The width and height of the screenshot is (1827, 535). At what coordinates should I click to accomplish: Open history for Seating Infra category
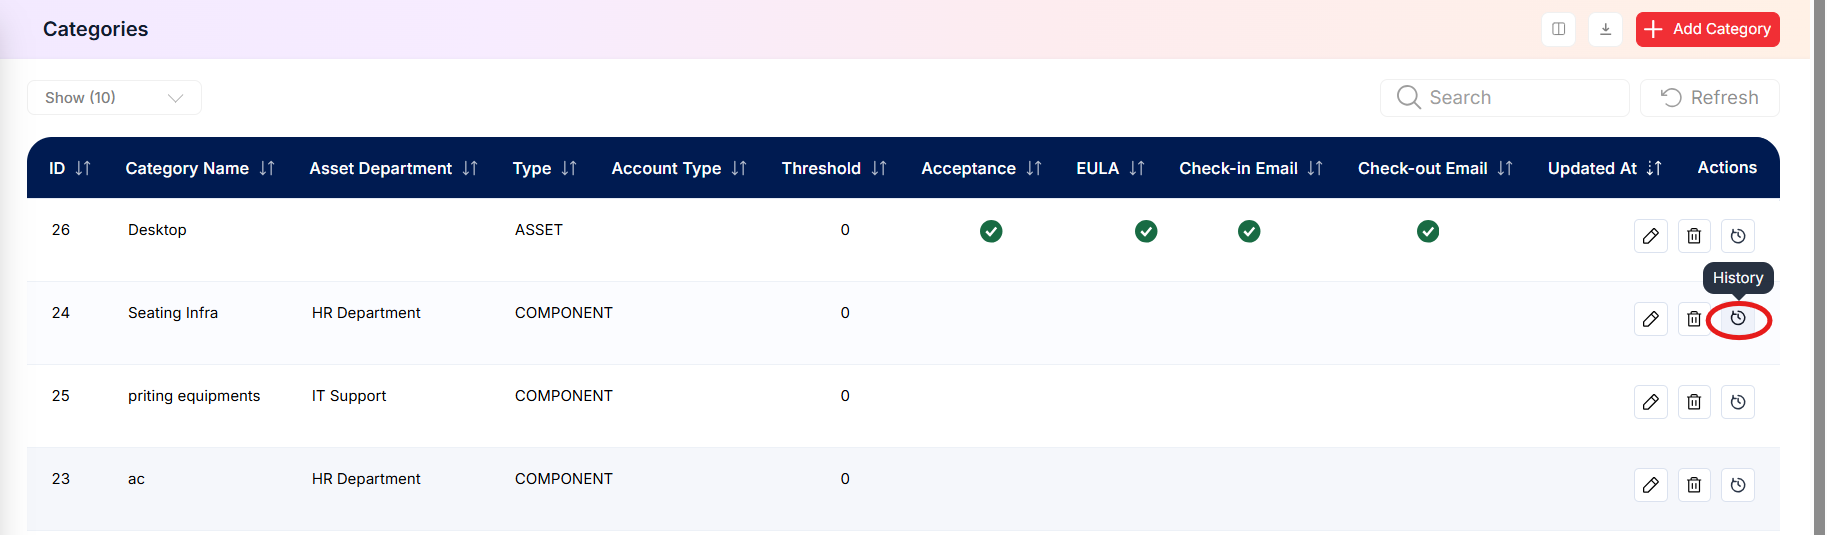[1738, 319]
